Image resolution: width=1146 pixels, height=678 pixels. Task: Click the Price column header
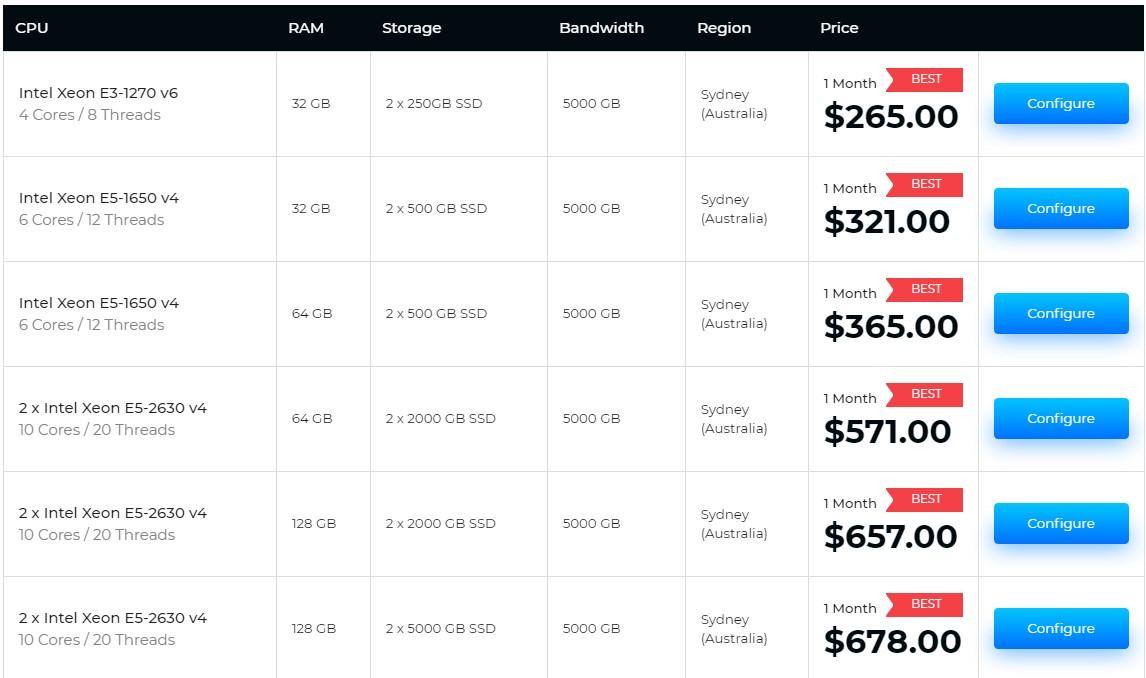pyautogui.click(x=839, y=28)
